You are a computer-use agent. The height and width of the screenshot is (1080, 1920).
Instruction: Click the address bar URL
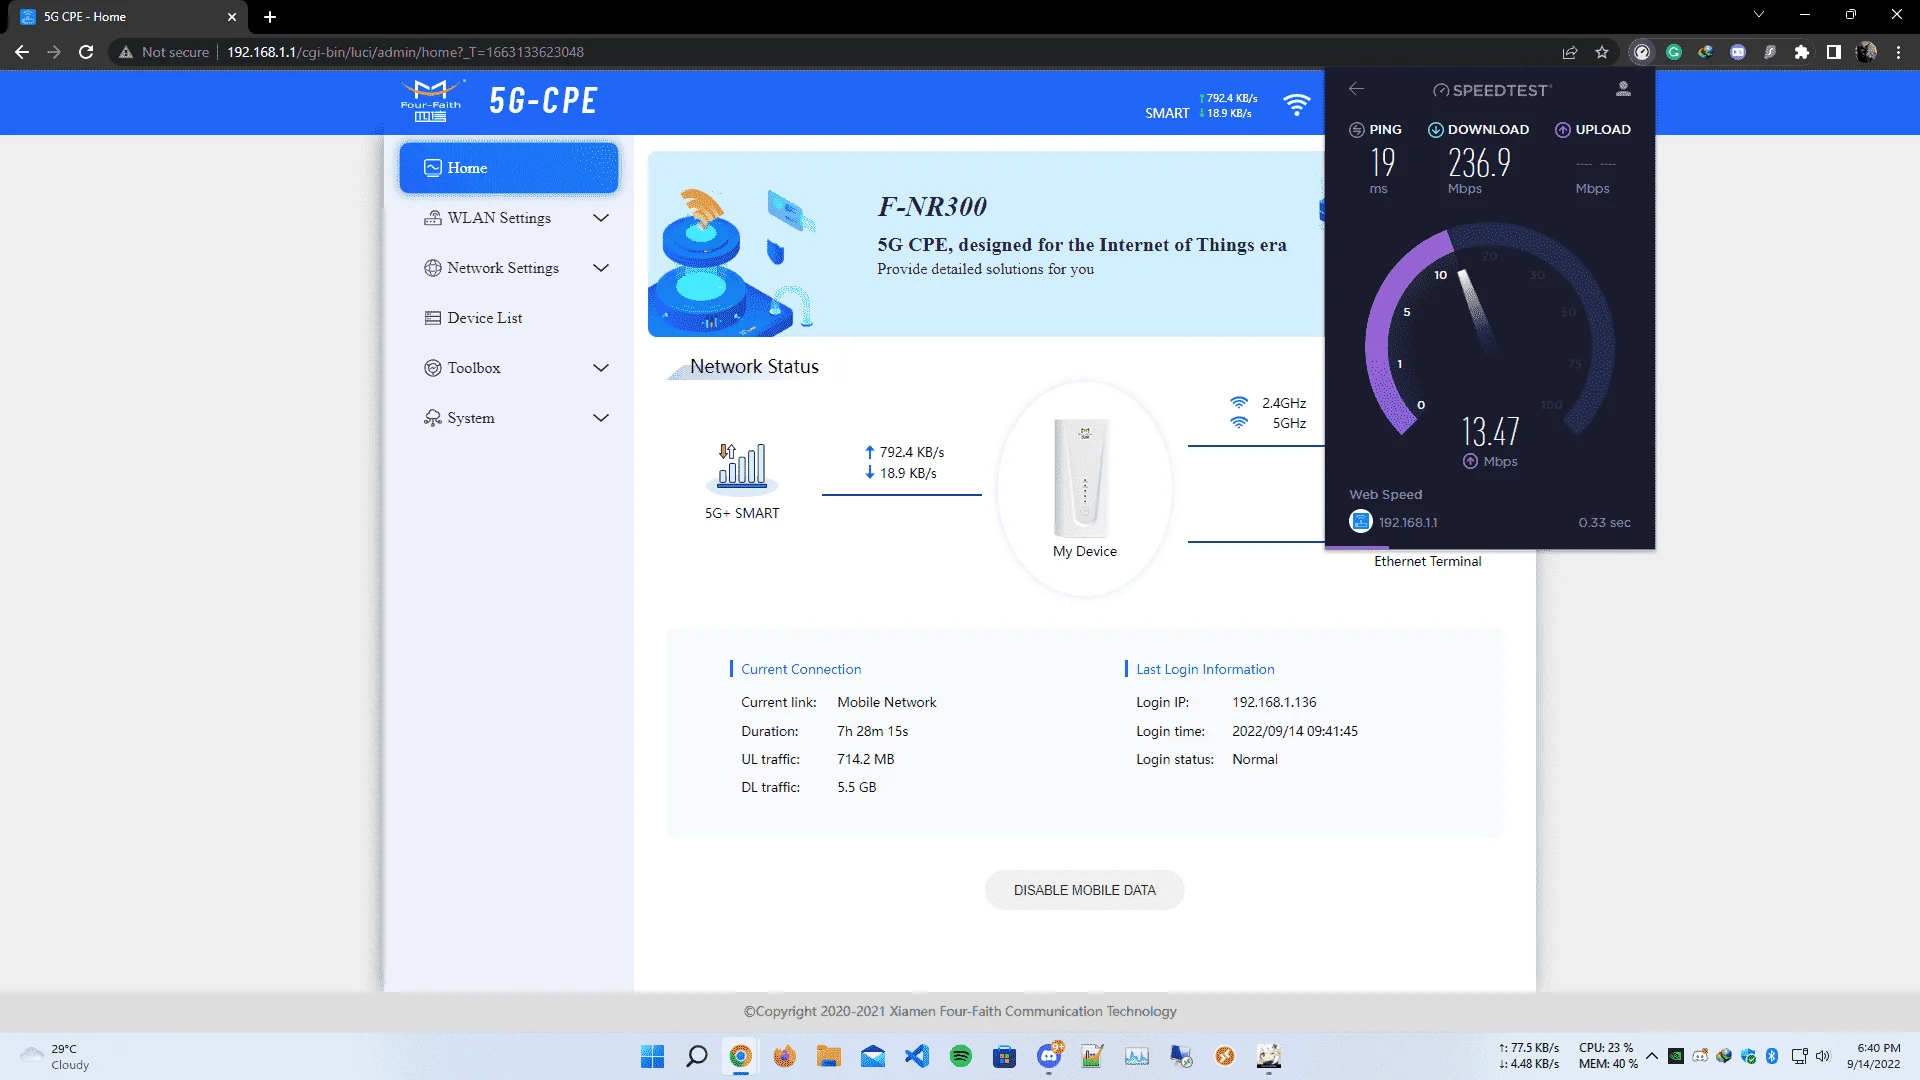point(405,52)
